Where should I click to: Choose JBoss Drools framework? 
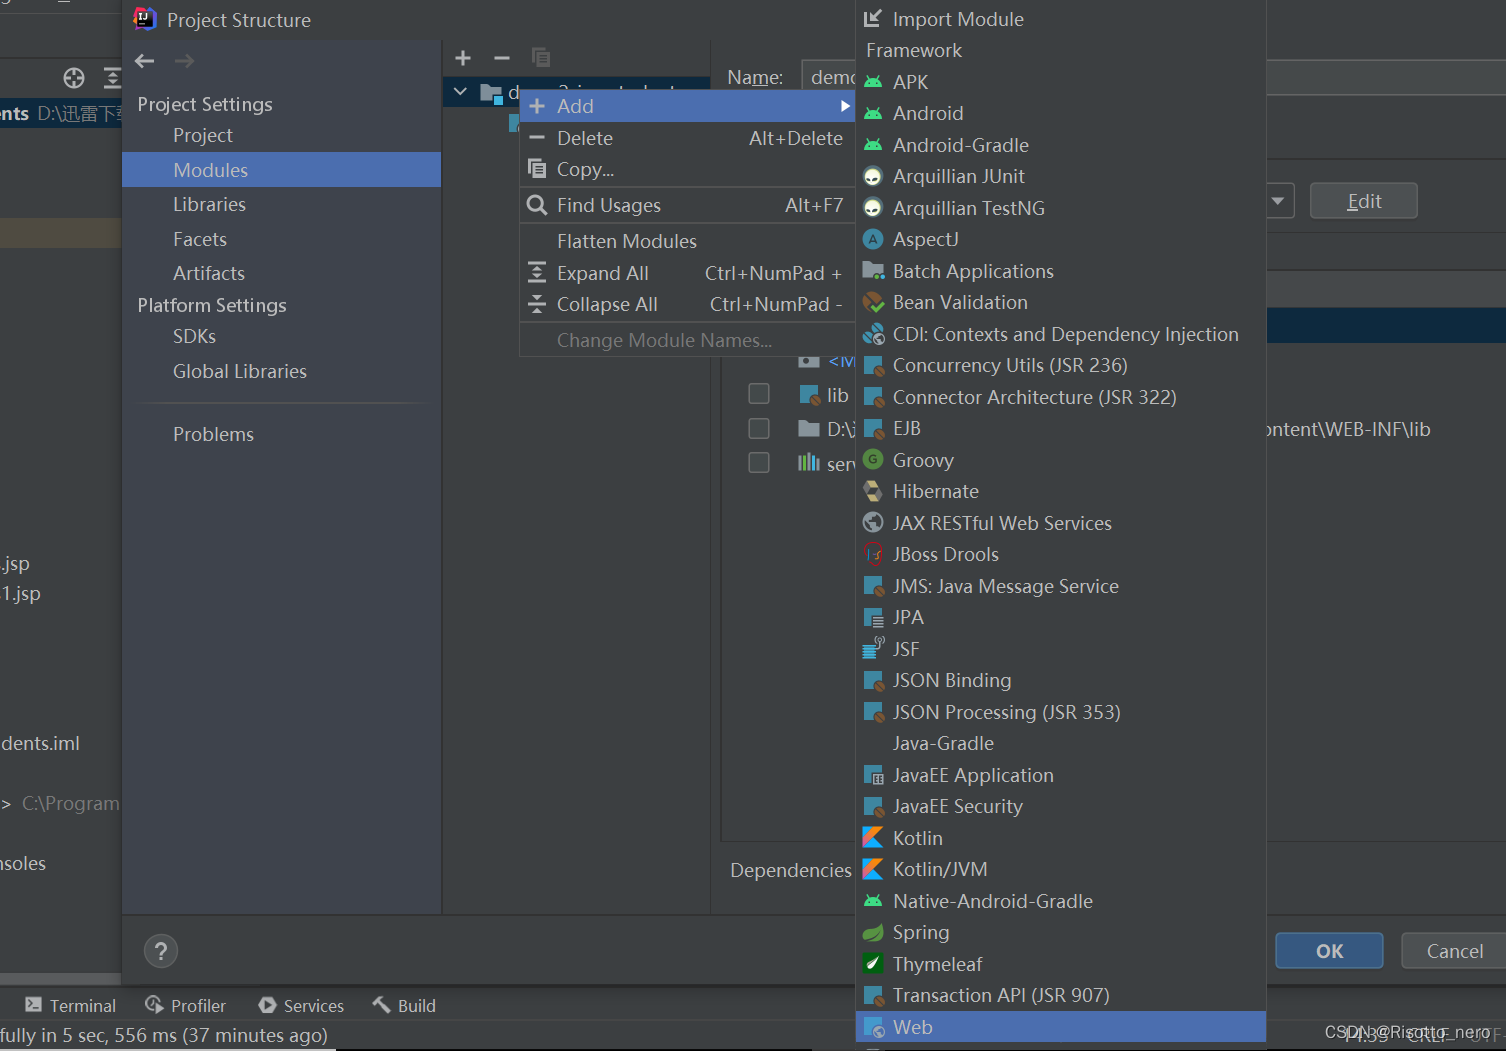[x=1061, y=554]
